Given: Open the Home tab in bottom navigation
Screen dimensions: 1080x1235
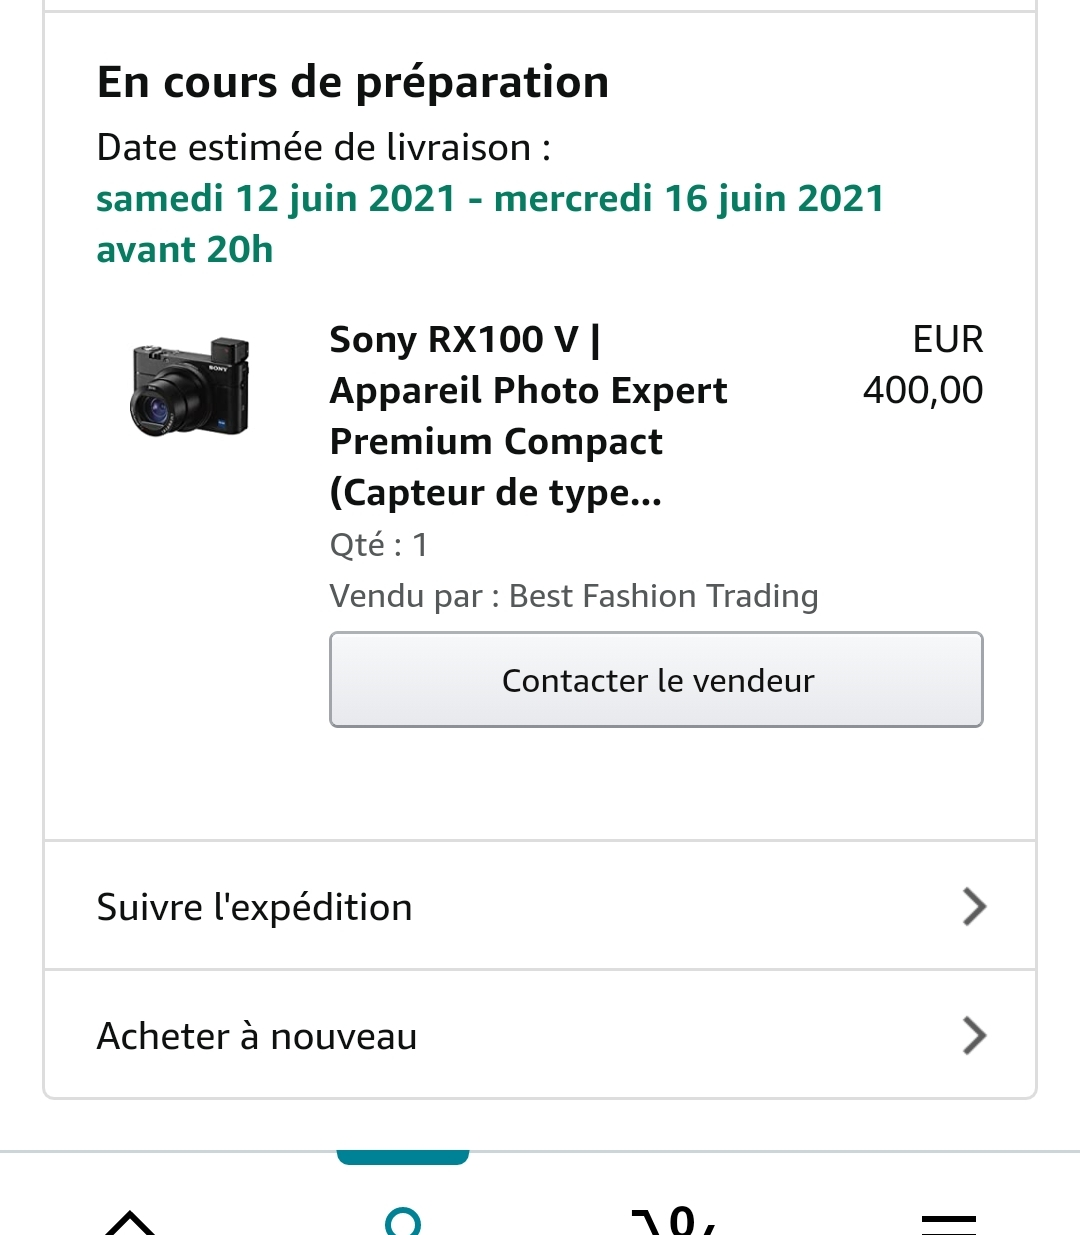Looking at the screenshot, I should (x=130, y=1220).
